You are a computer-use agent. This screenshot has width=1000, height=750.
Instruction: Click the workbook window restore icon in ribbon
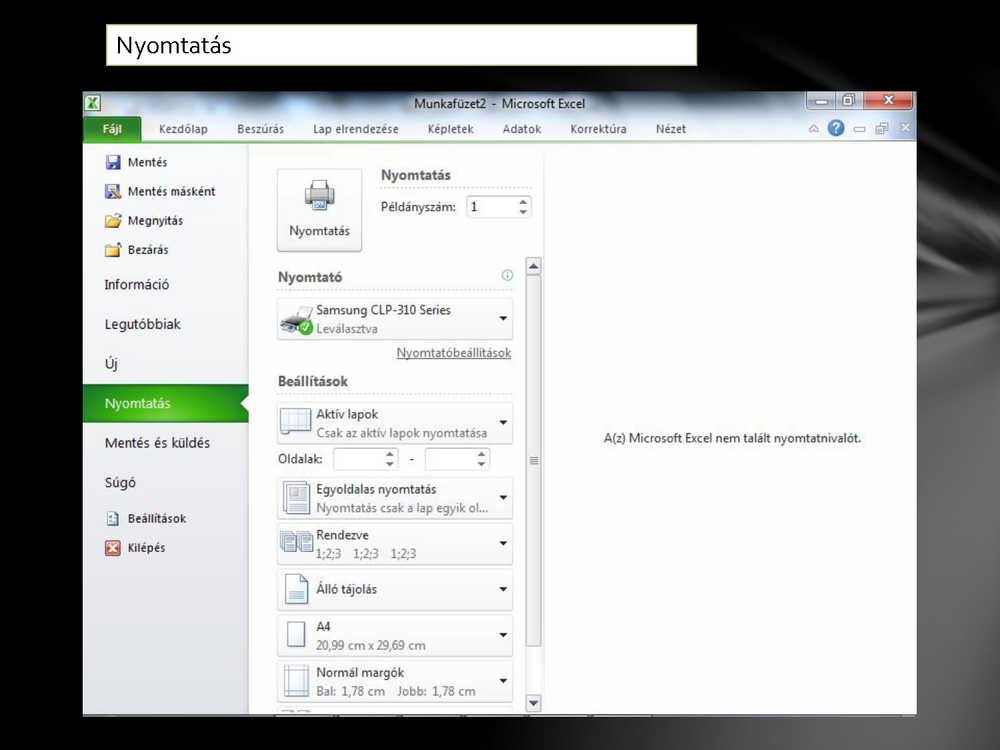point(882,129)
